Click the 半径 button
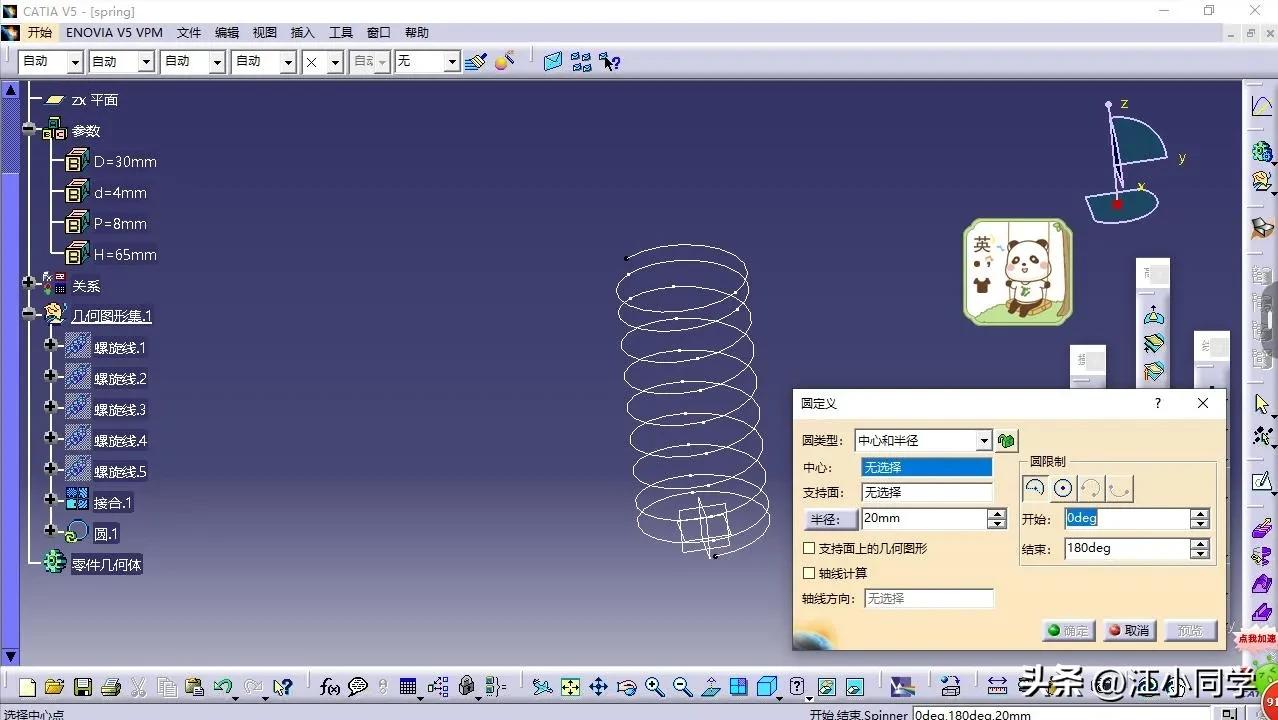 click(831, 519)
